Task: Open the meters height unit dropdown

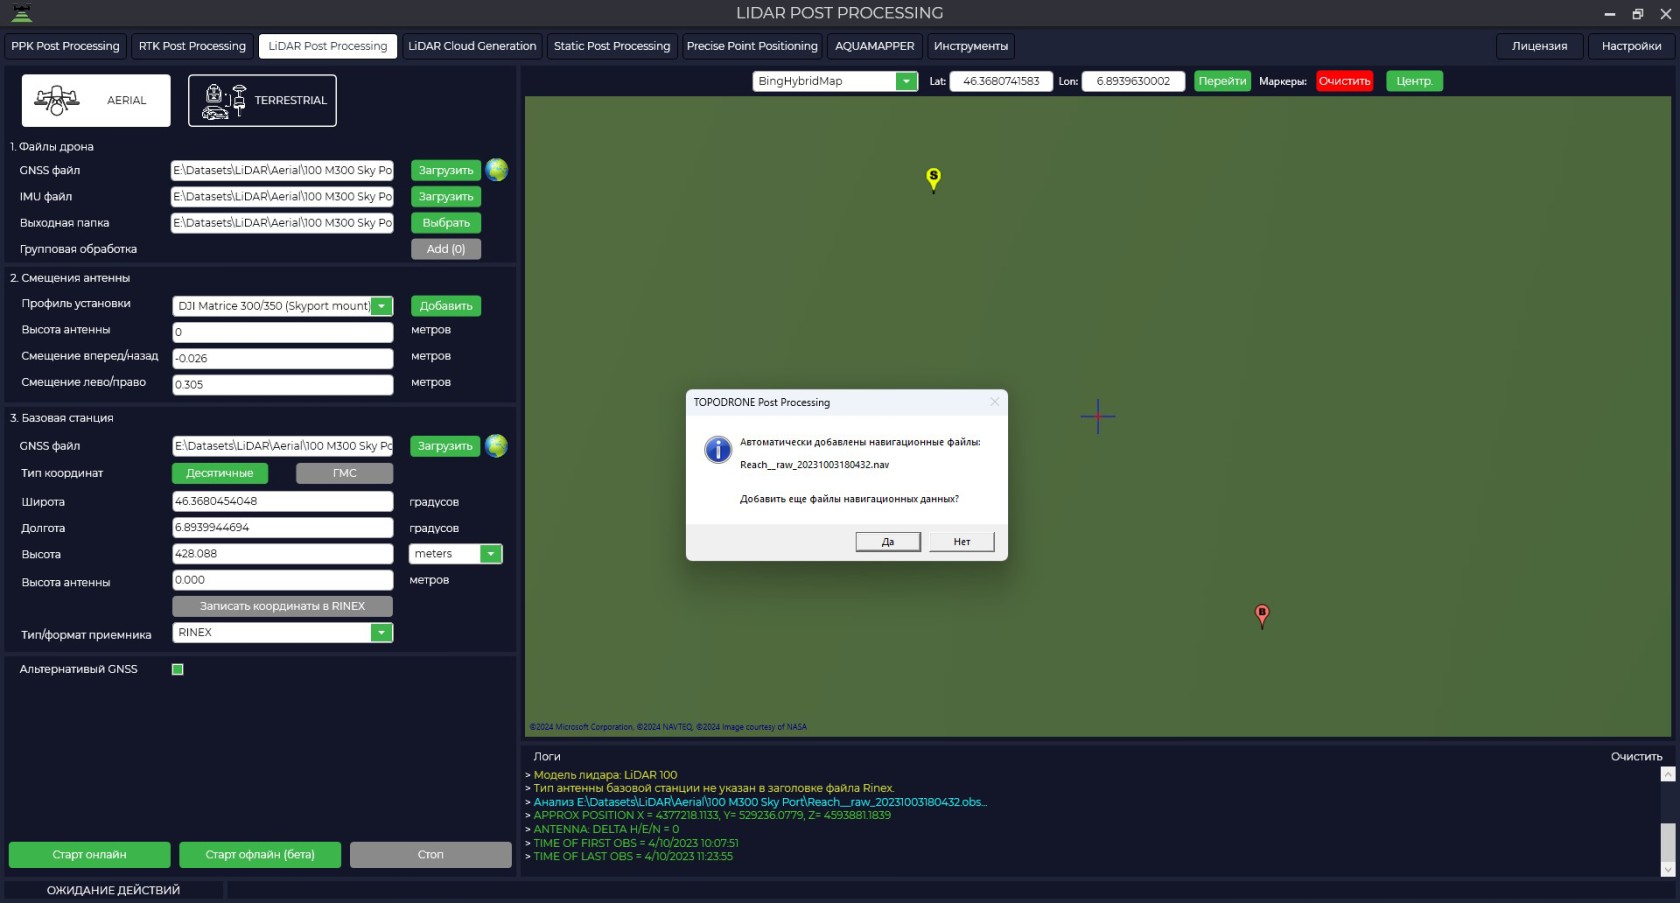Action: (x=490, y=554)
